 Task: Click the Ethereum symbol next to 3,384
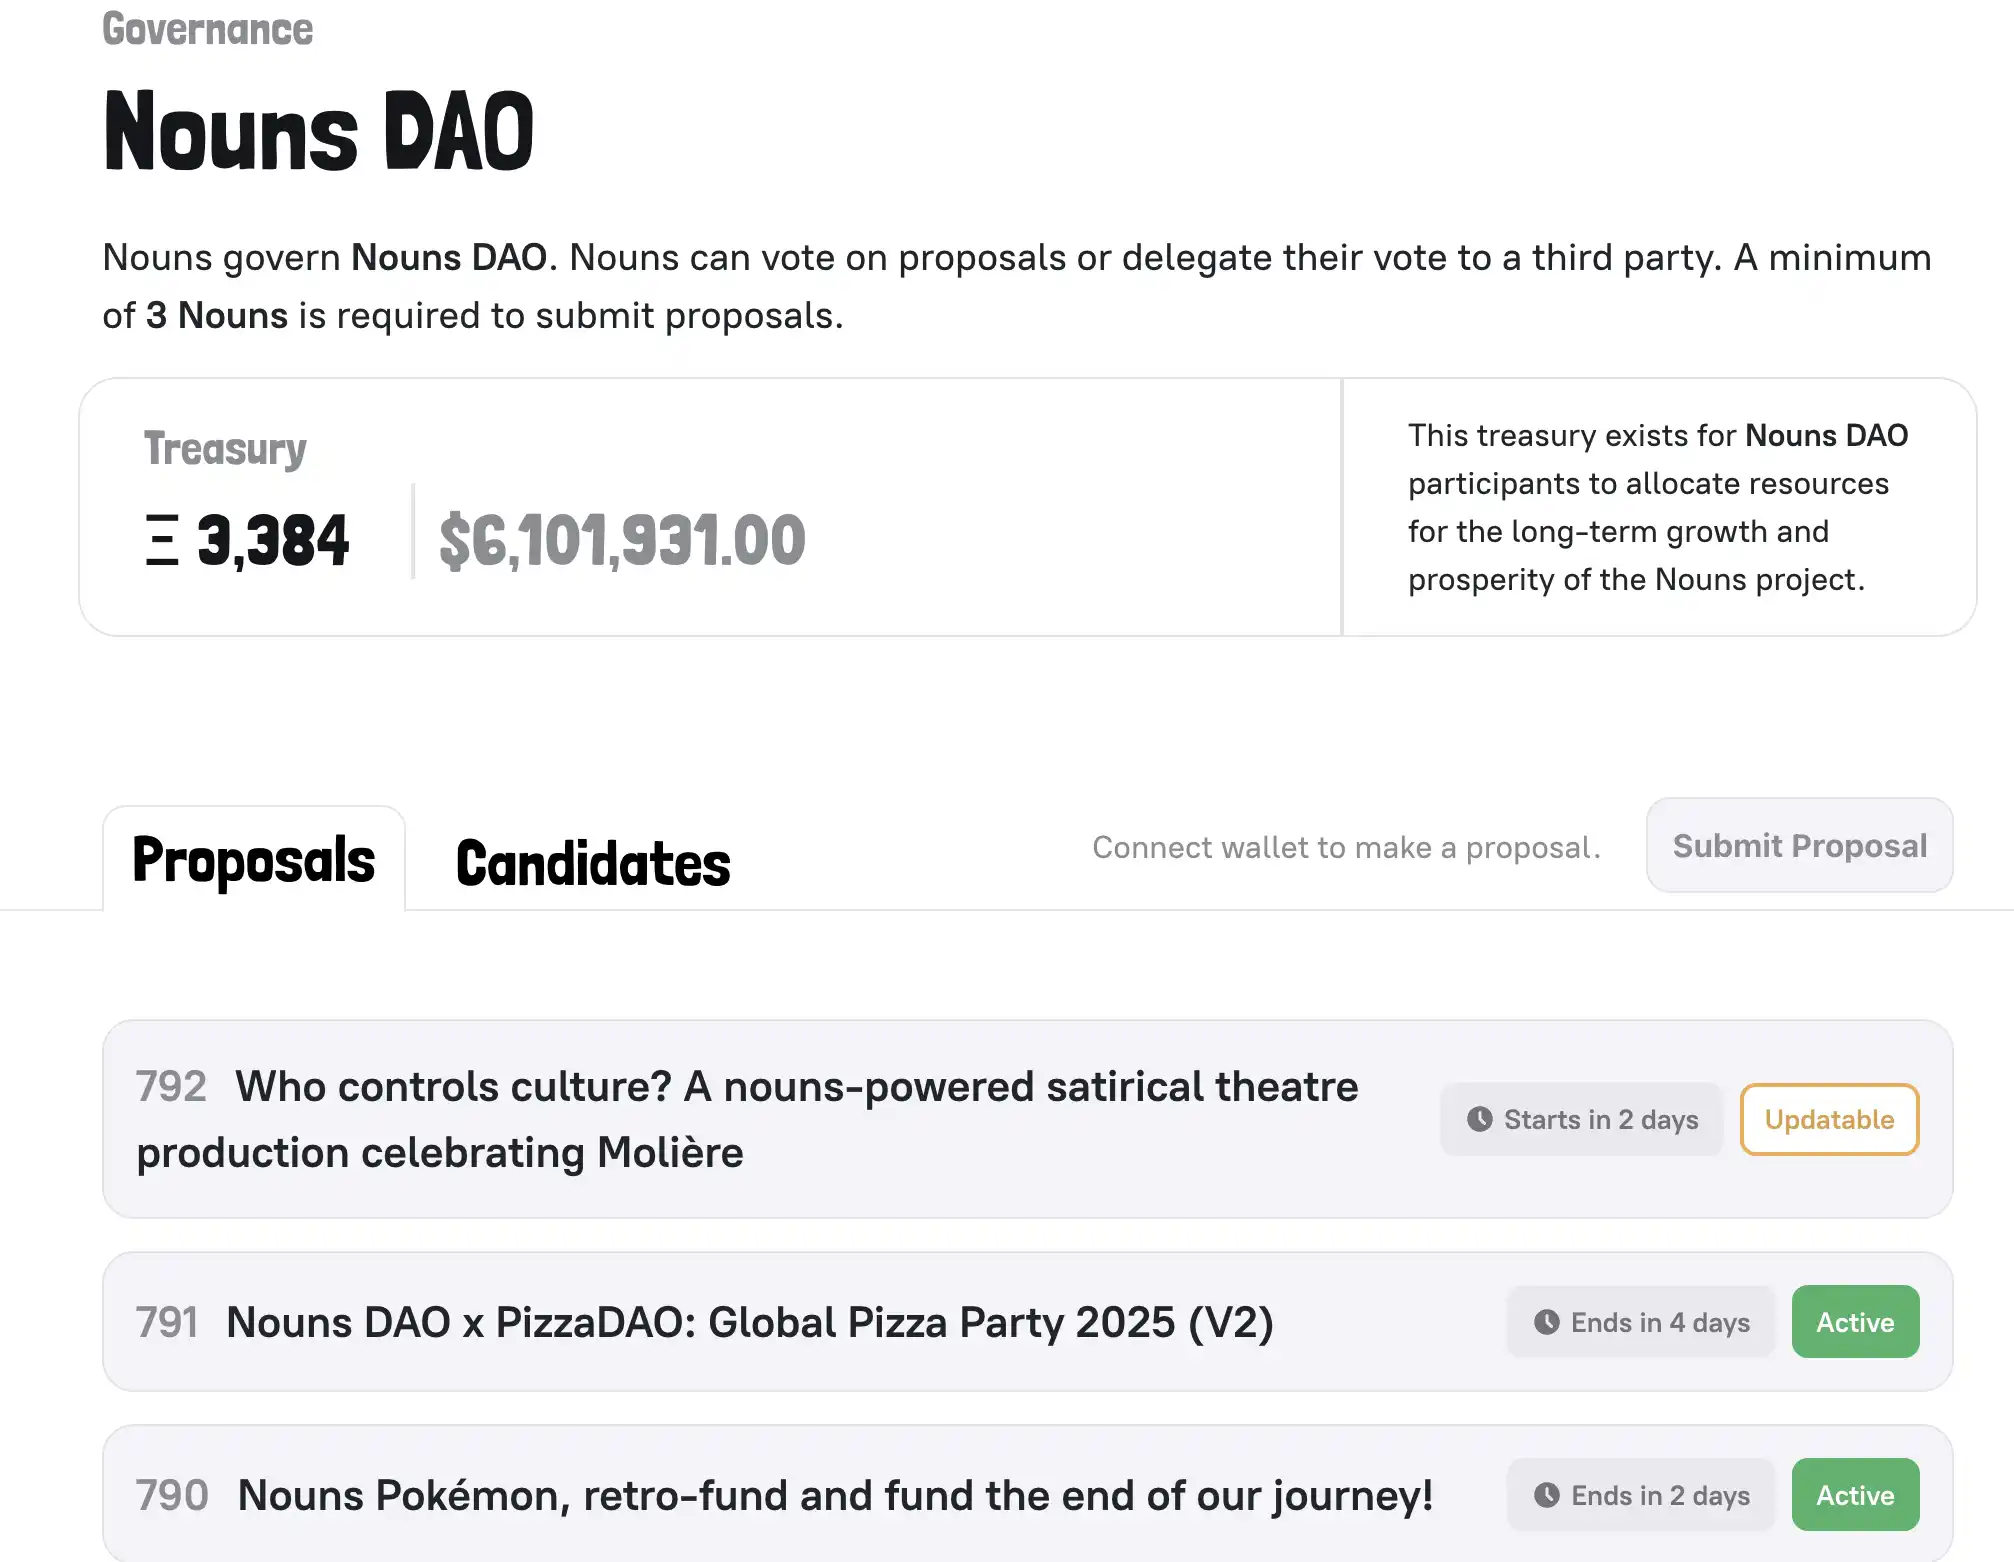click(x=162, y=540)
